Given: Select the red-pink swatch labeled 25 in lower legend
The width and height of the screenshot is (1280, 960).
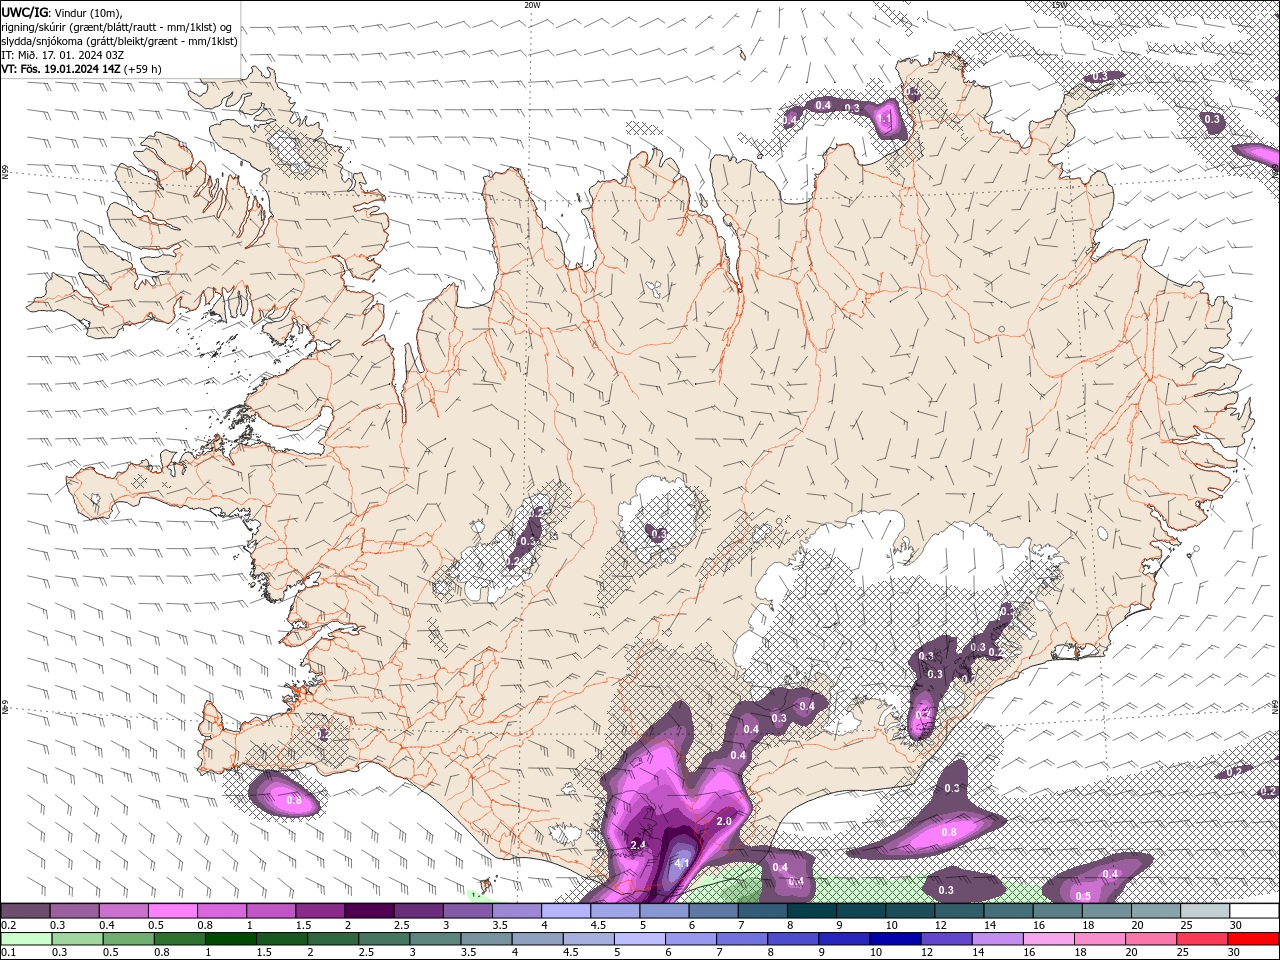Looking at the screenshot, I should click(1203, 939).
